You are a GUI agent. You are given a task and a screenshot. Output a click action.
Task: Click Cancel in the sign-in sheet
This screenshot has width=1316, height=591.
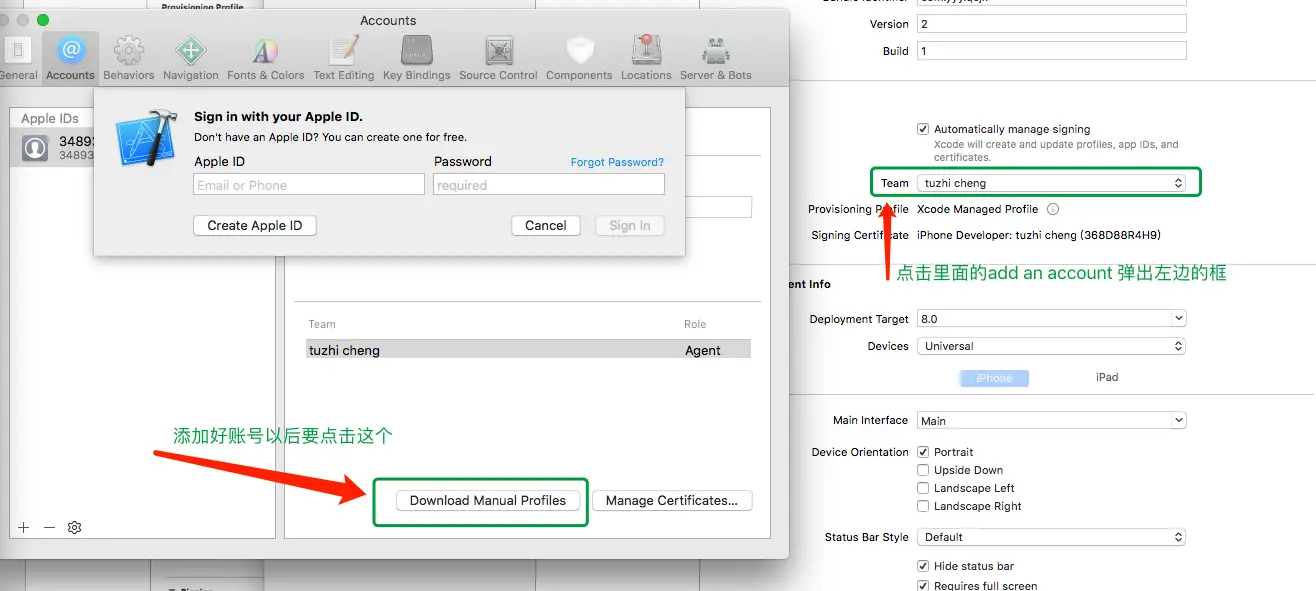[546, 225]
